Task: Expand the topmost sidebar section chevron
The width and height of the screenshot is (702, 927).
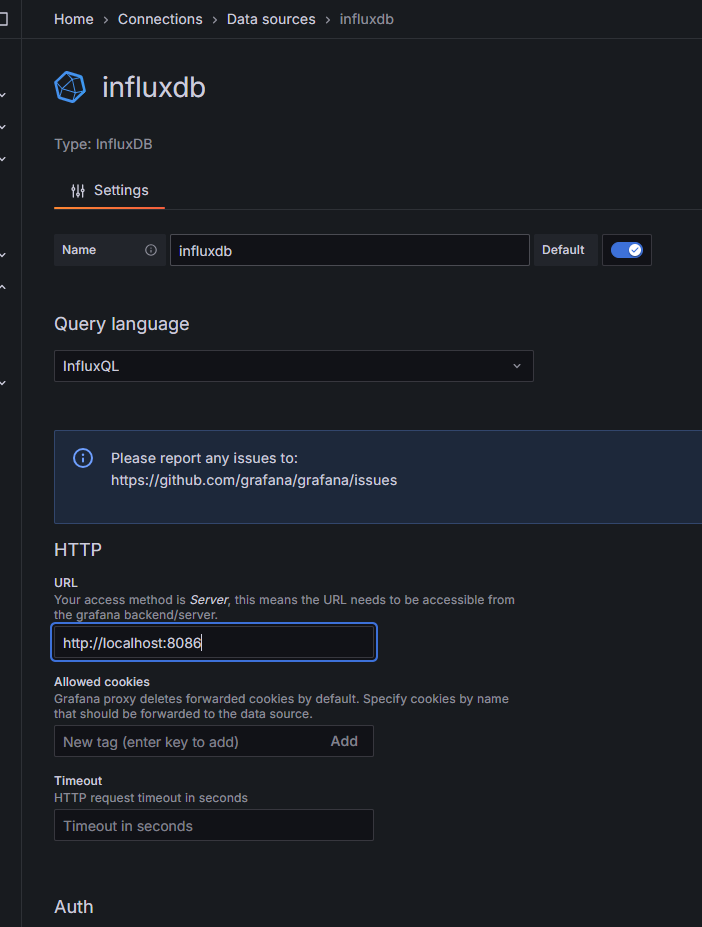Action: point(3,95)
